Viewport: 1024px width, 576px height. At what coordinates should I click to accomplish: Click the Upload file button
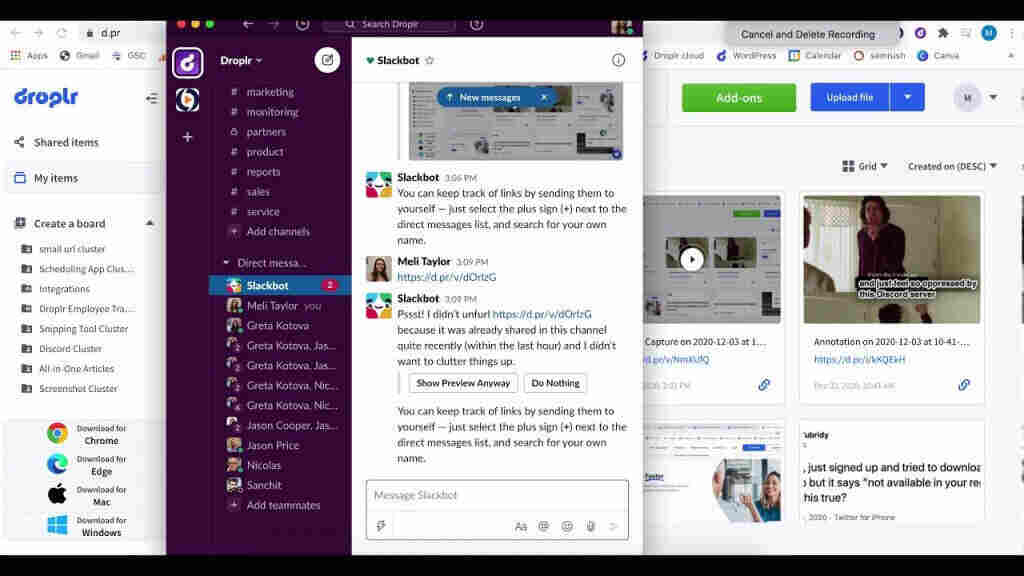tap(850, 97)
